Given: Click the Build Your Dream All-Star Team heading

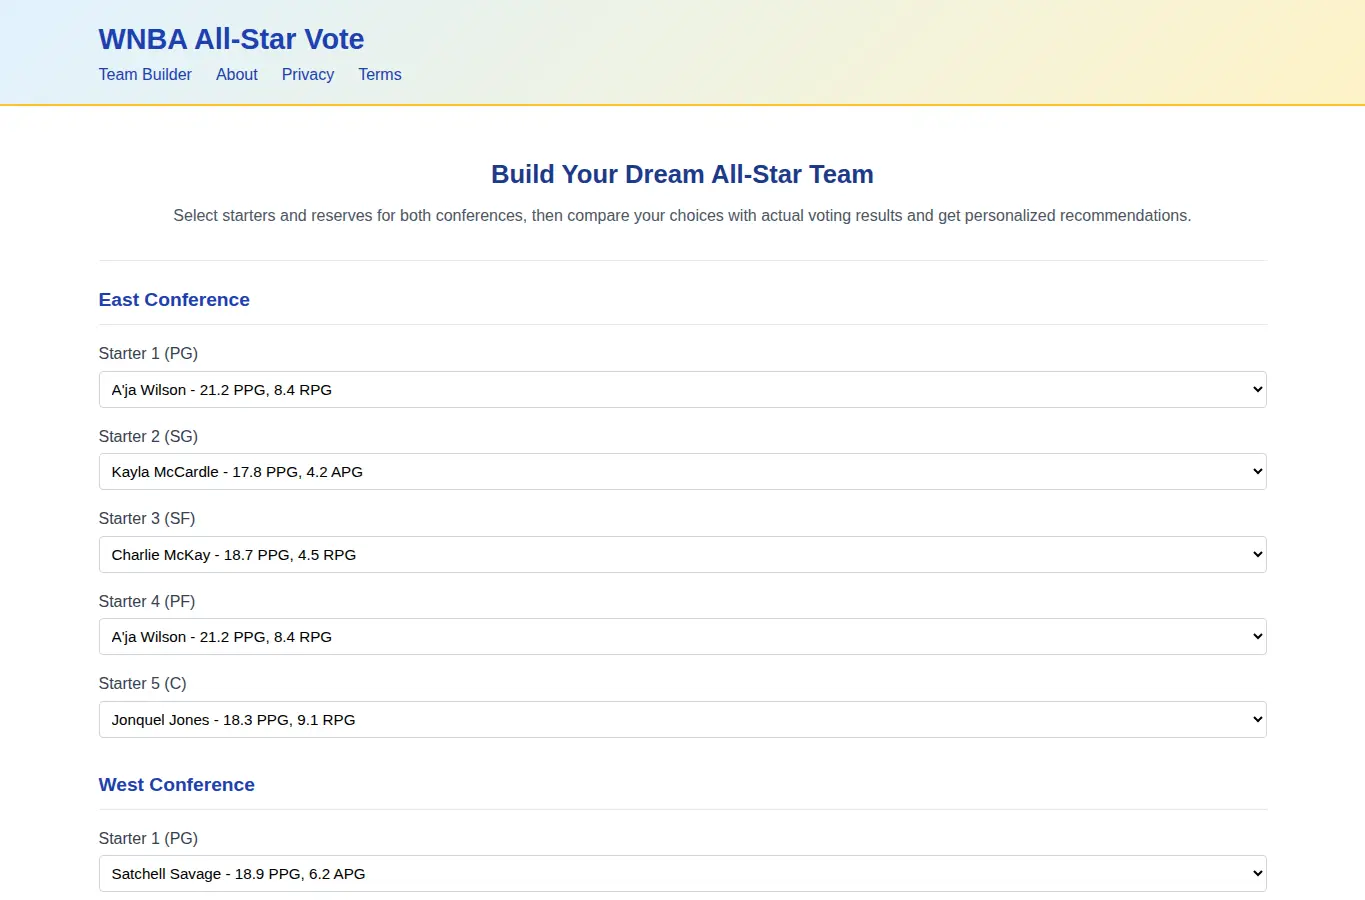Looking at the screenshot, I should coord(682,174).
